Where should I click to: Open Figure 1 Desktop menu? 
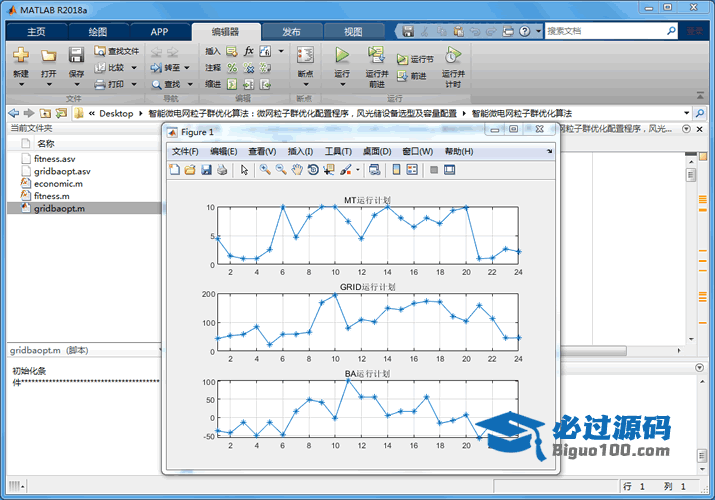click(377, 151)
